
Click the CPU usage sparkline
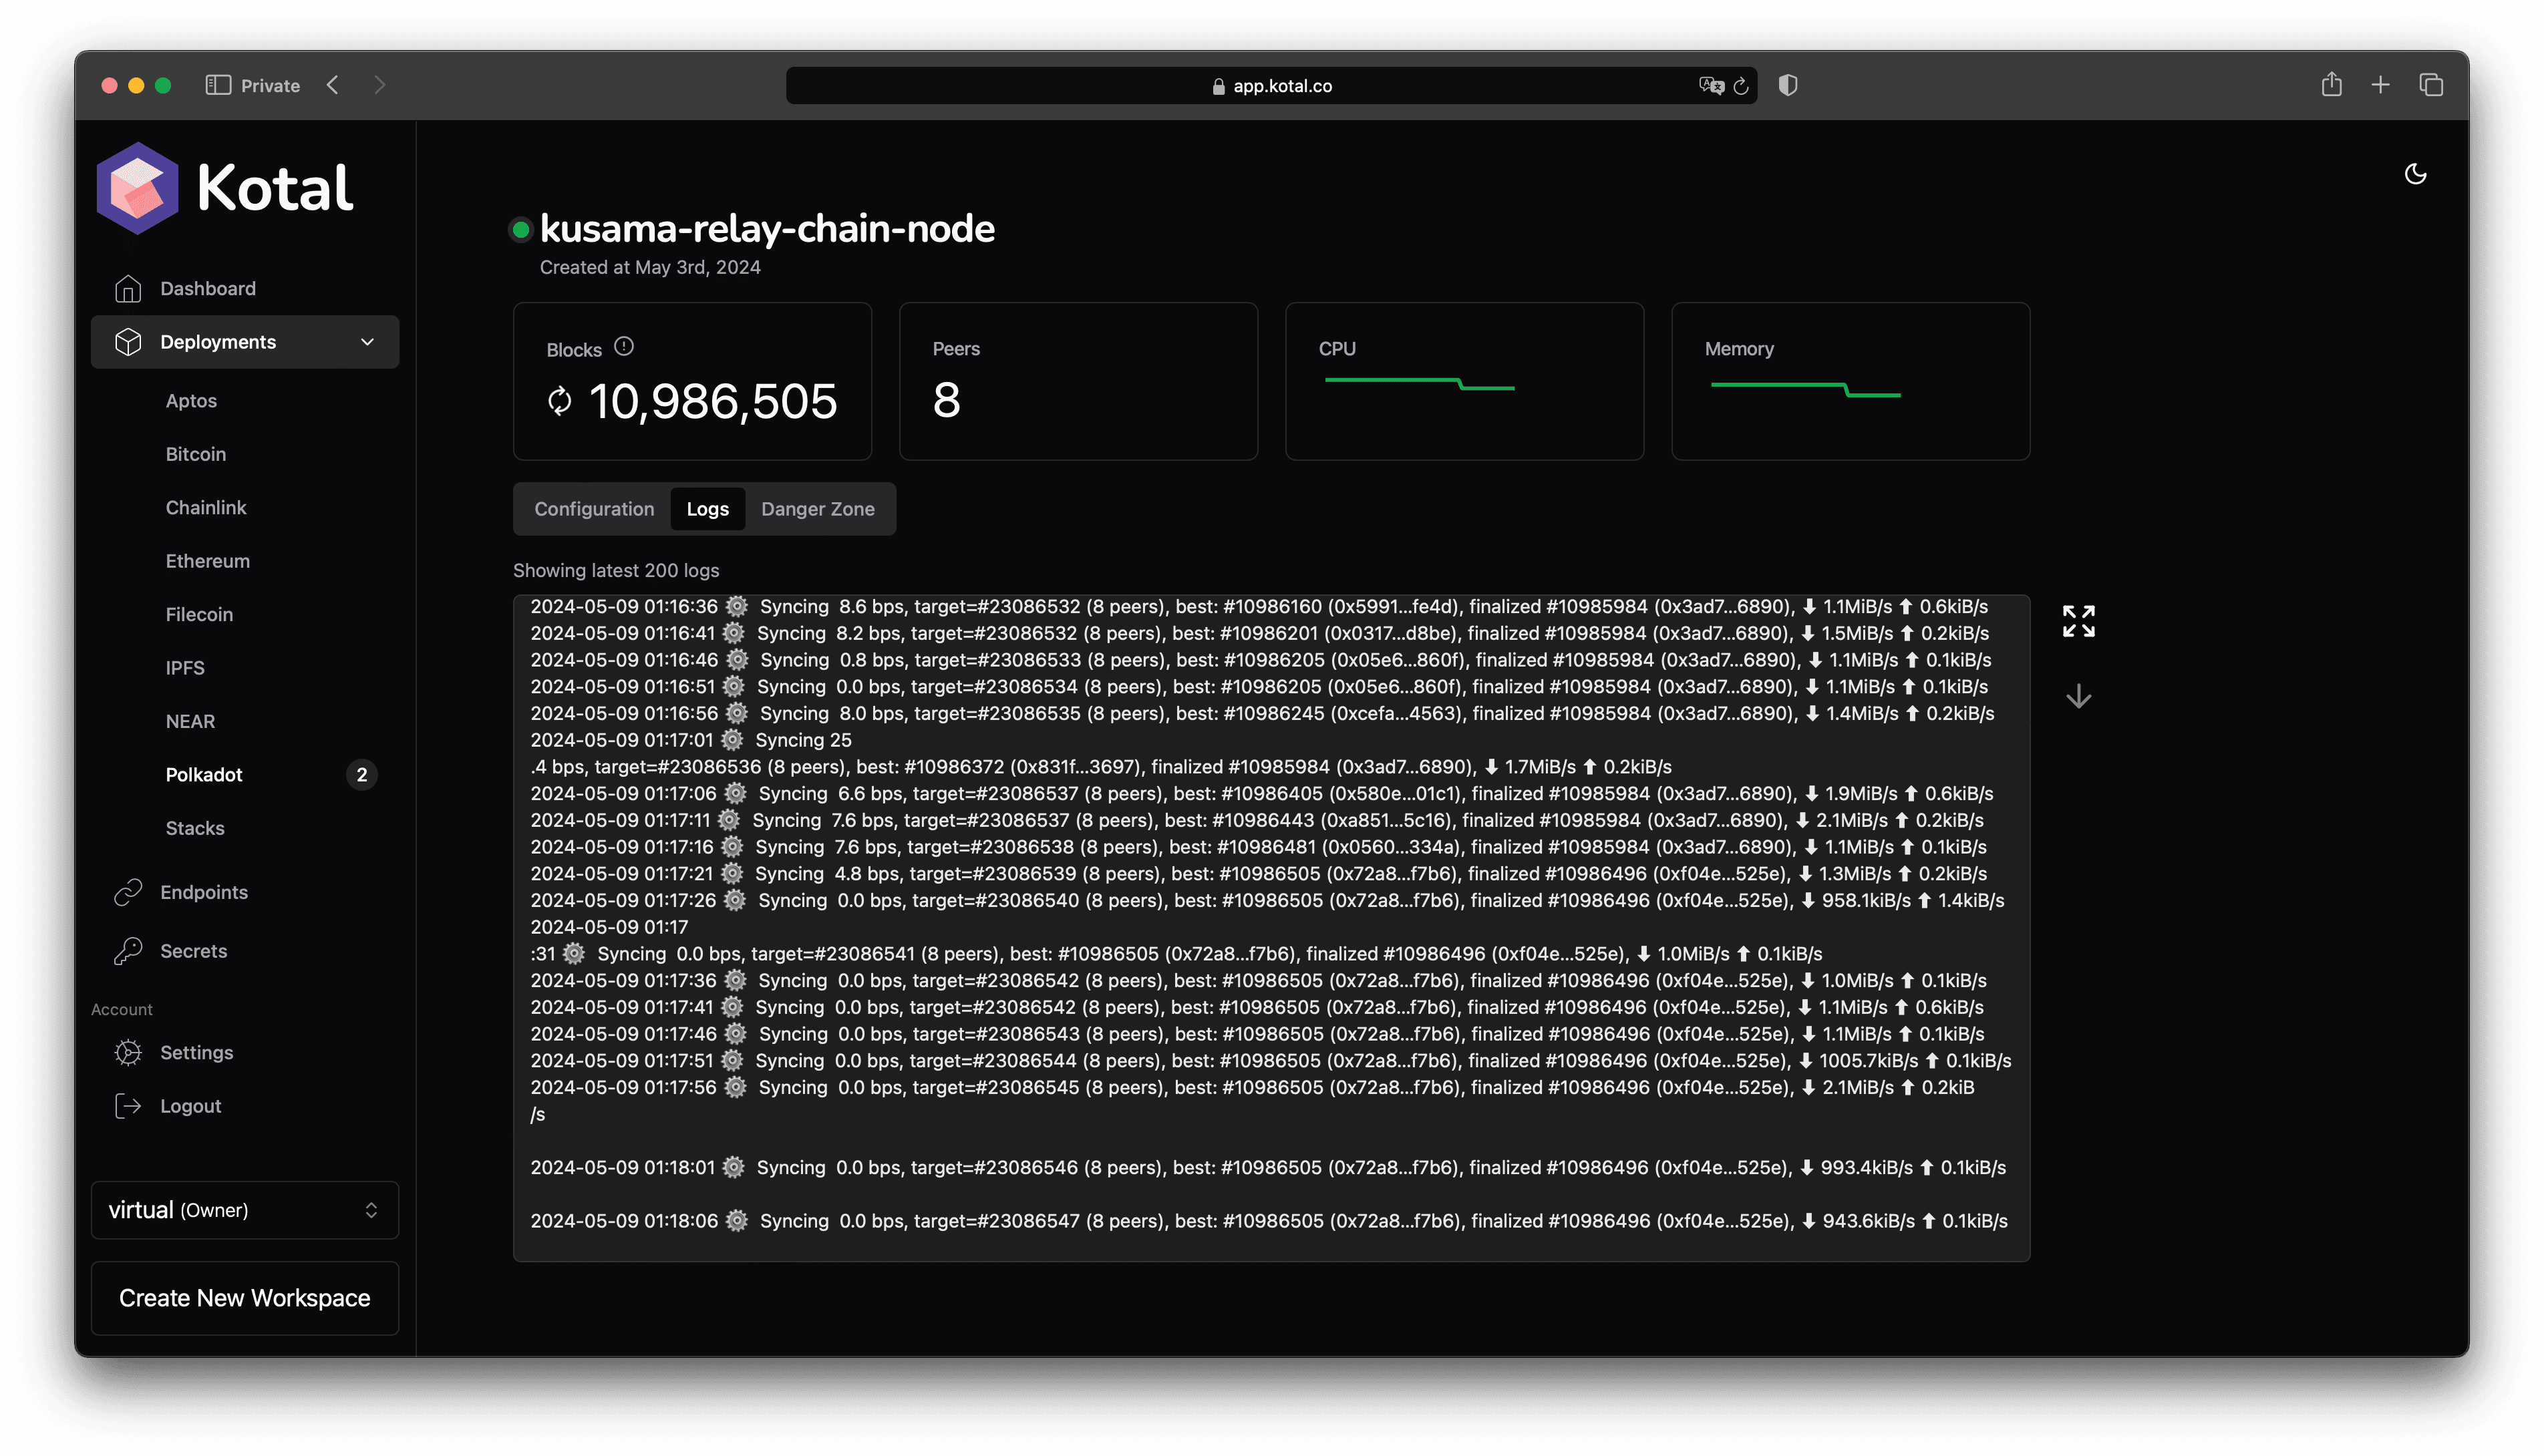1419,384
